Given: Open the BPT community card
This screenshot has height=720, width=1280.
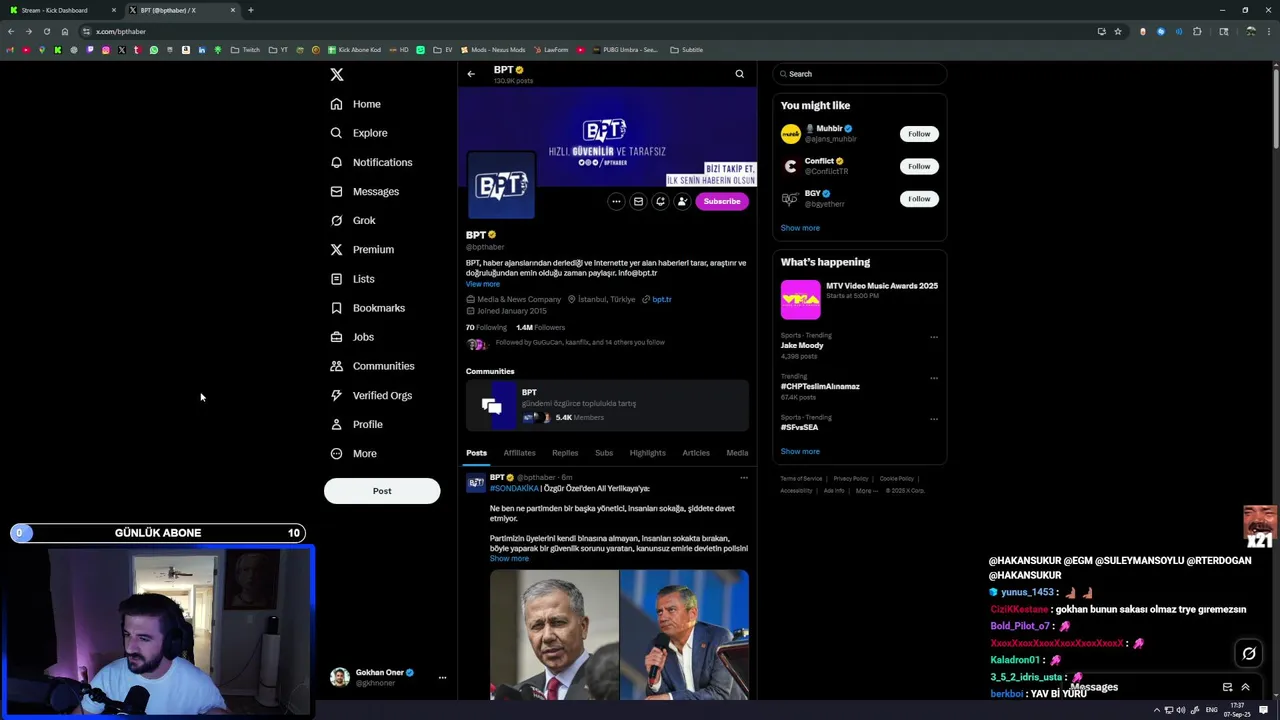Looking at the screenshot, I should tap(607, 404).
